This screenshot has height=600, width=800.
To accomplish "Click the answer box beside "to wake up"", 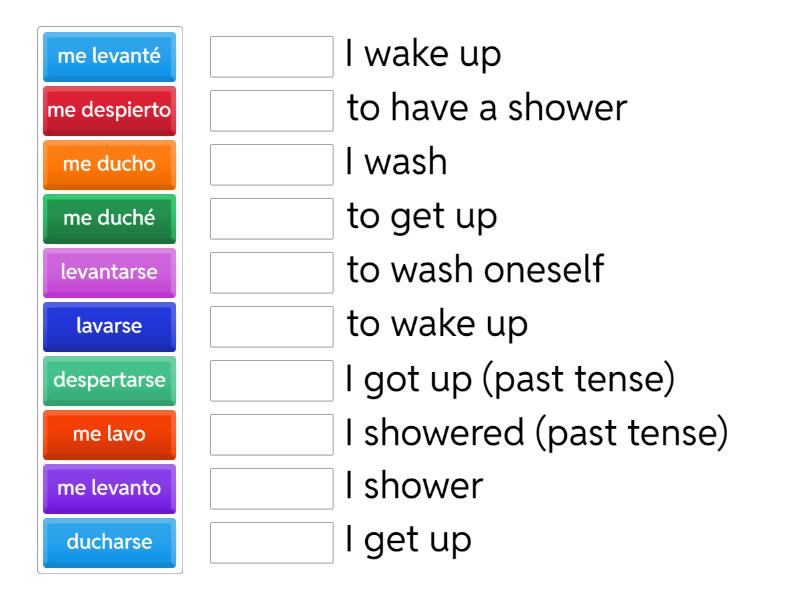I will pyautogui.click(x=272, y=327).
